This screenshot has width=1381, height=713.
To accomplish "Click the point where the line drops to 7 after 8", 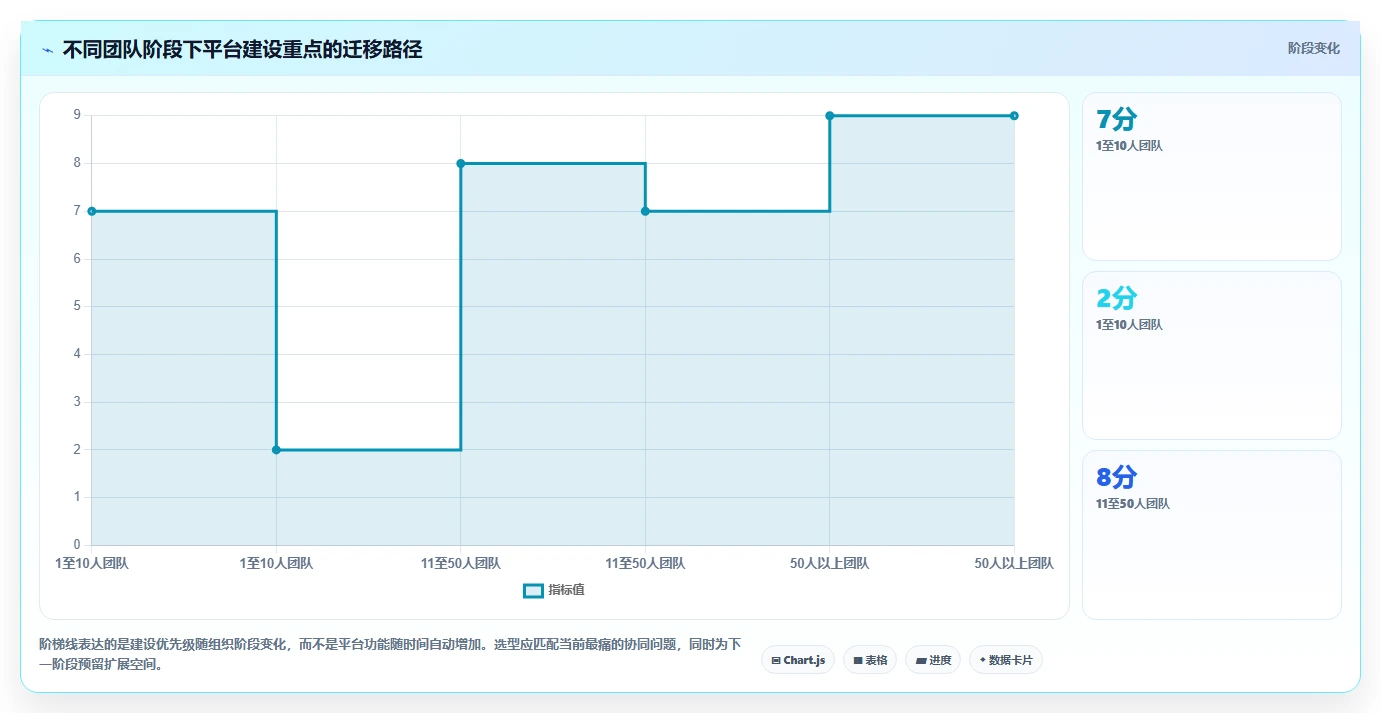I will 645,211.
